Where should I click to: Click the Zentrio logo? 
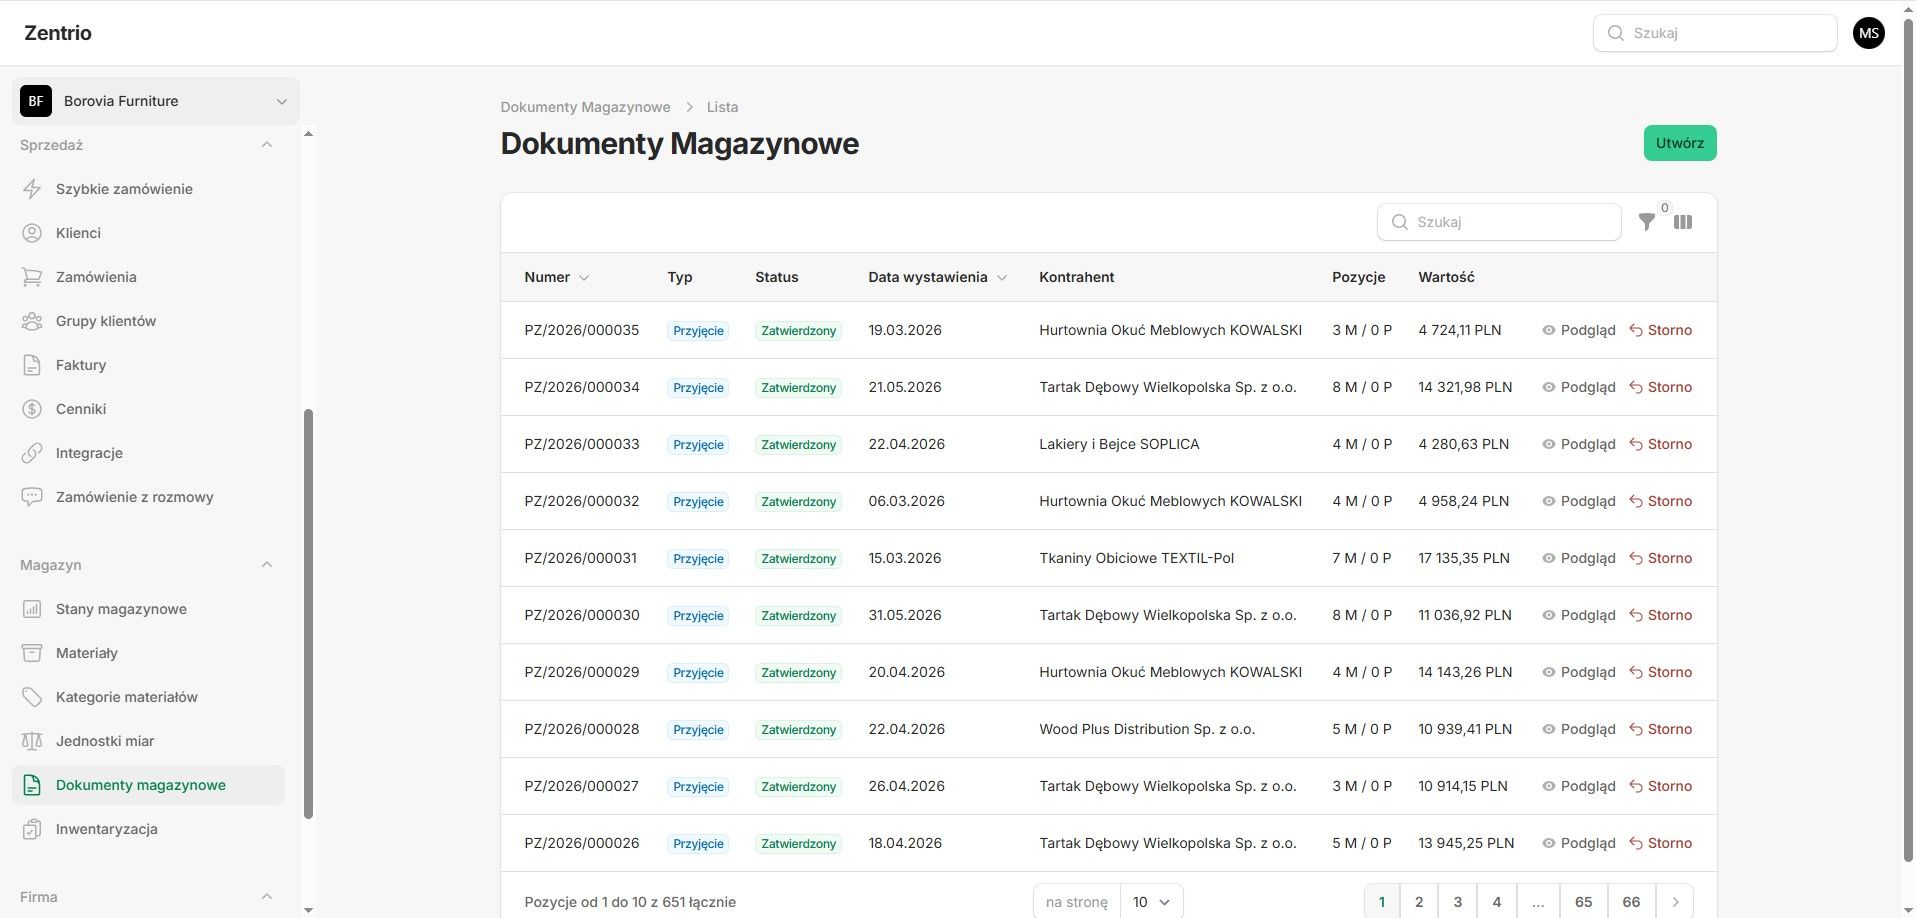[58, 33]
